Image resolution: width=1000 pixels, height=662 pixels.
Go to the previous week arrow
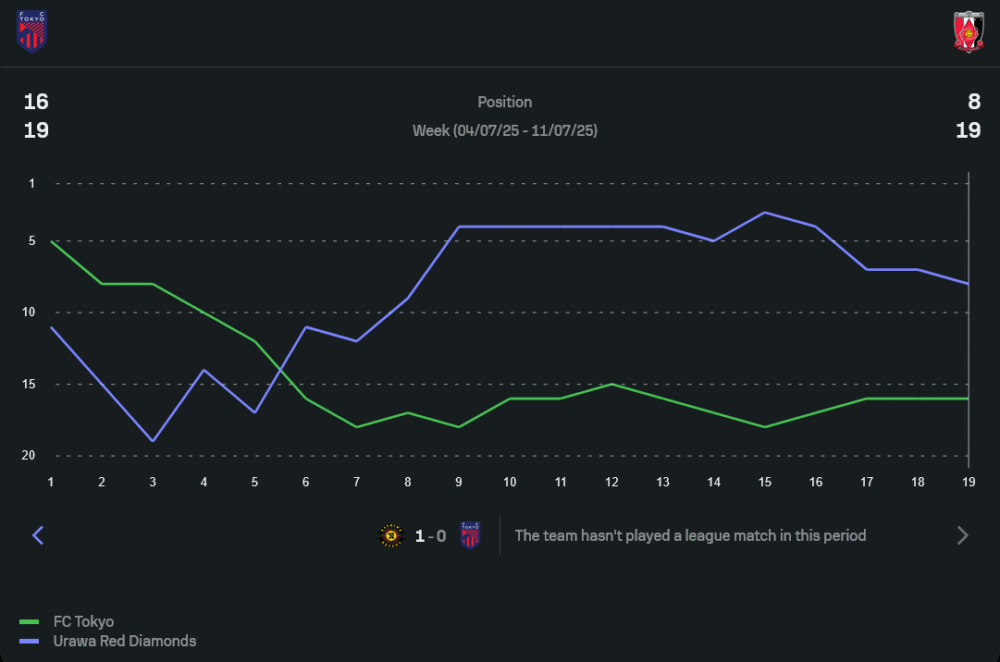coord(38,536)
